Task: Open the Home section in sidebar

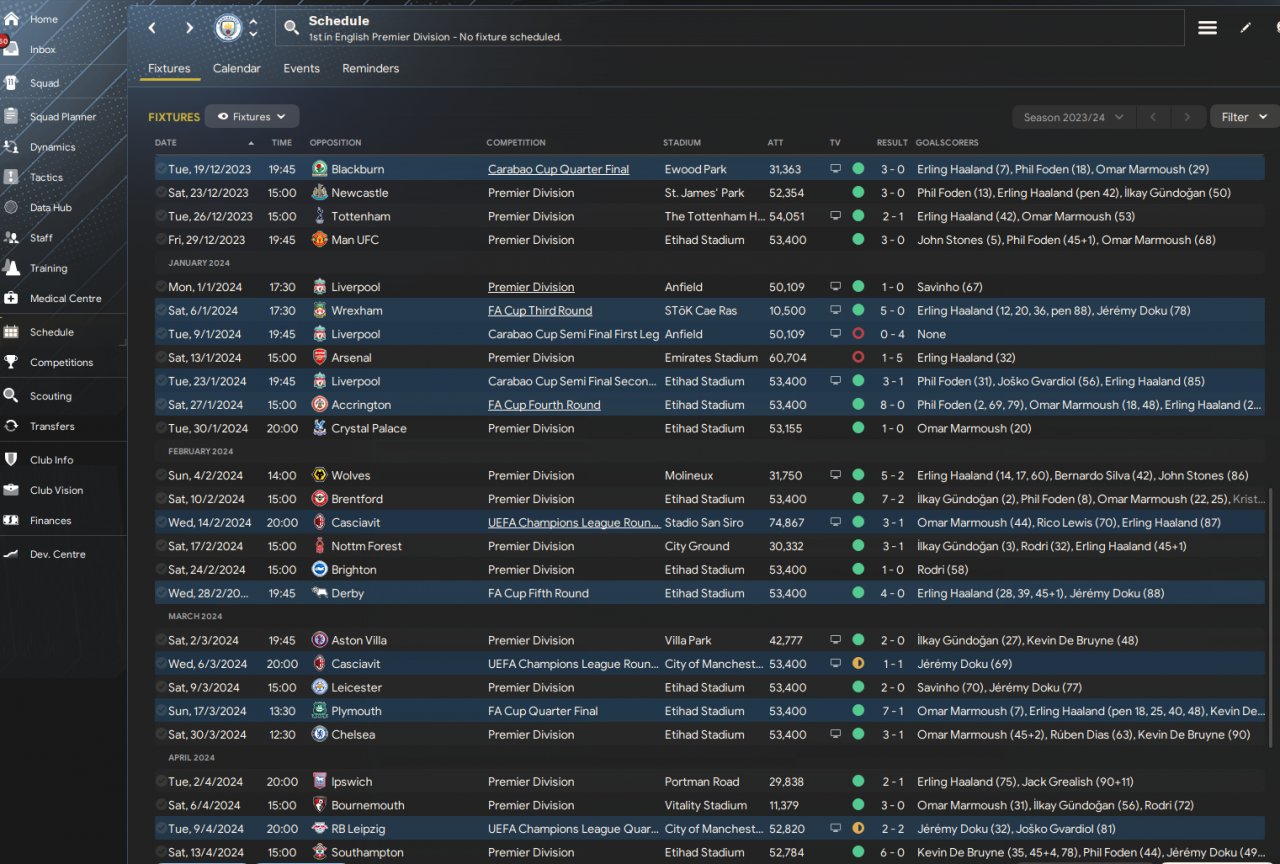Action: 43,19
